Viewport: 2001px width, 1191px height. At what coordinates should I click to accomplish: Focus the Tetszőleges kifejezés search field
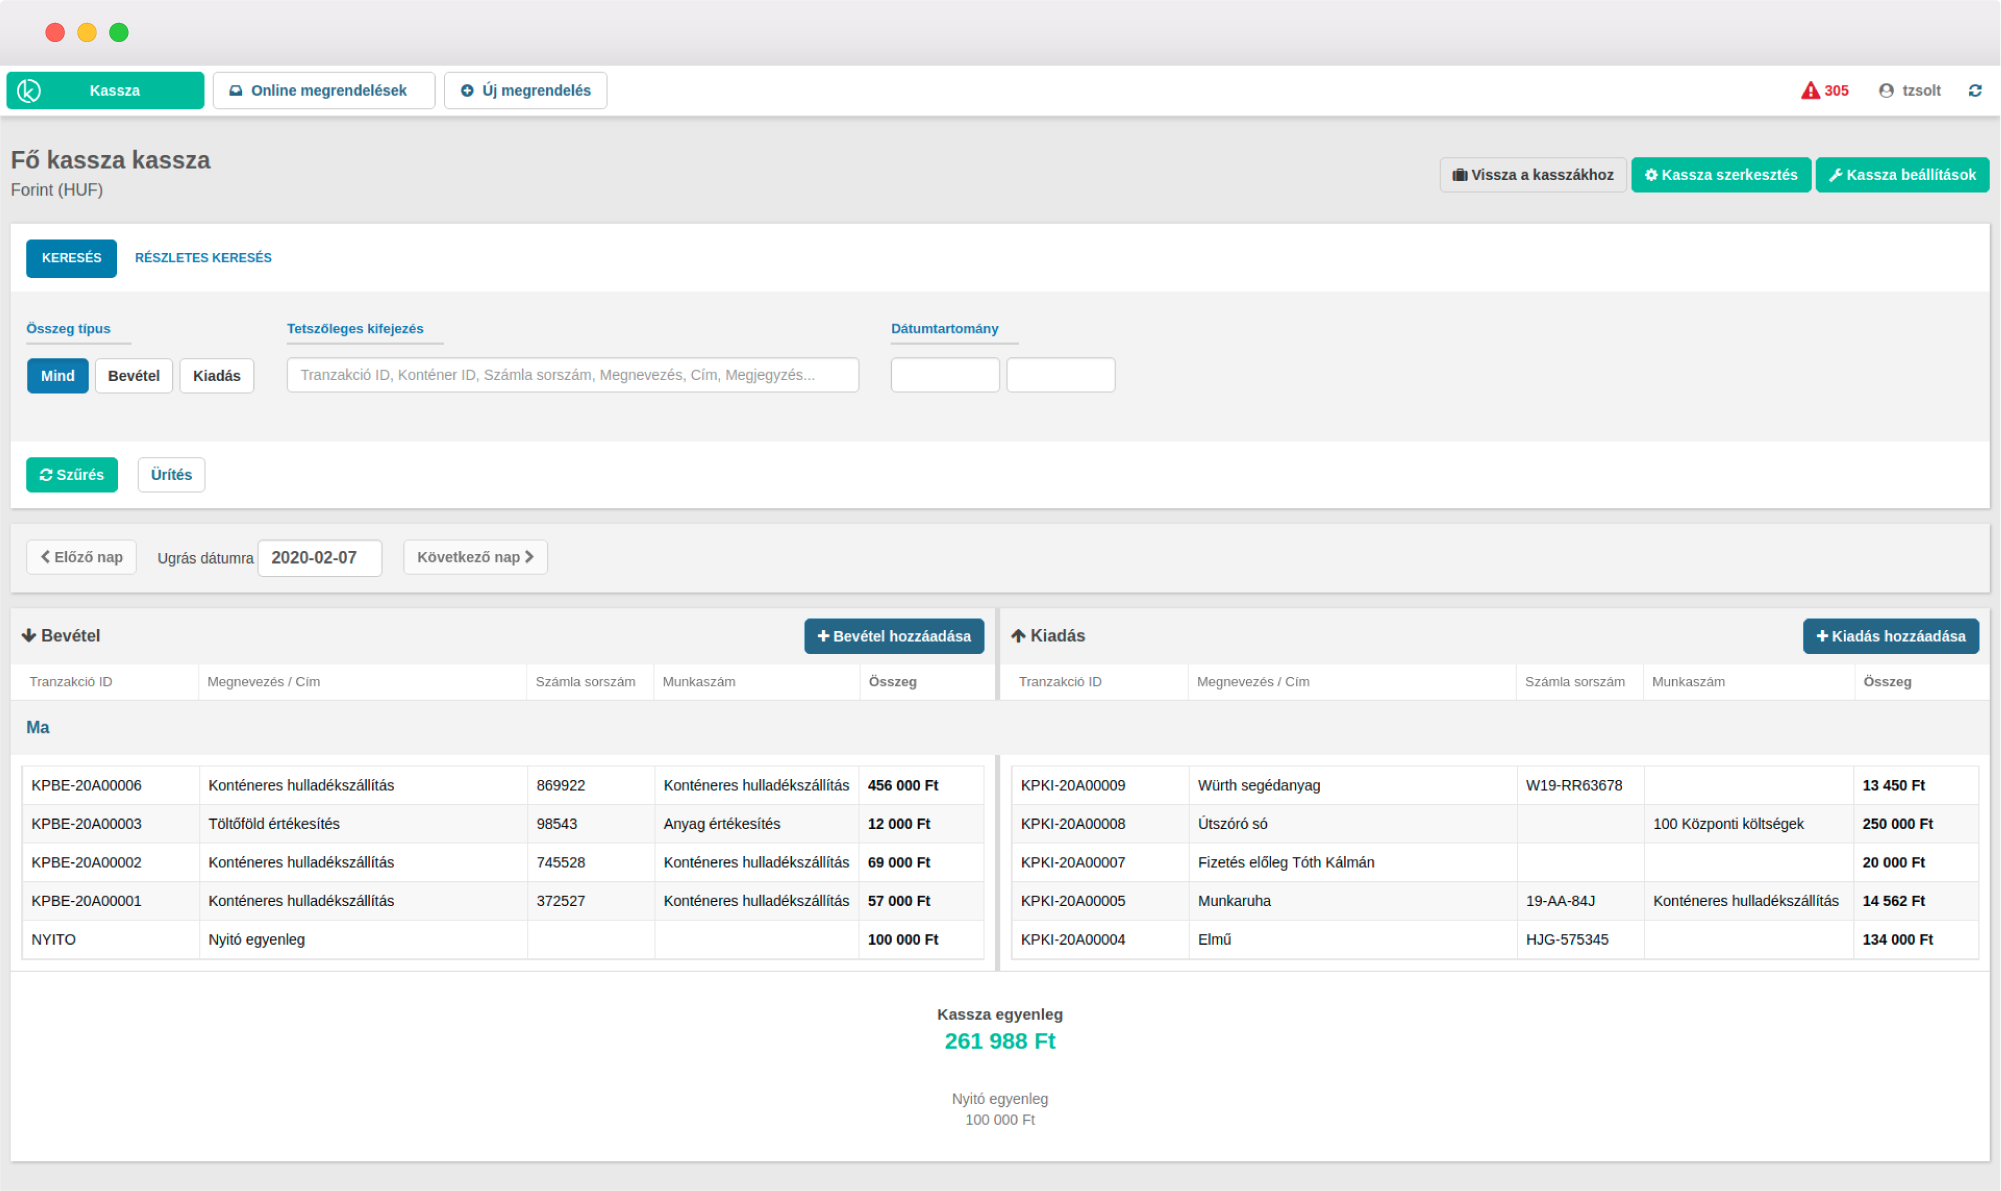tap(572, 375)
